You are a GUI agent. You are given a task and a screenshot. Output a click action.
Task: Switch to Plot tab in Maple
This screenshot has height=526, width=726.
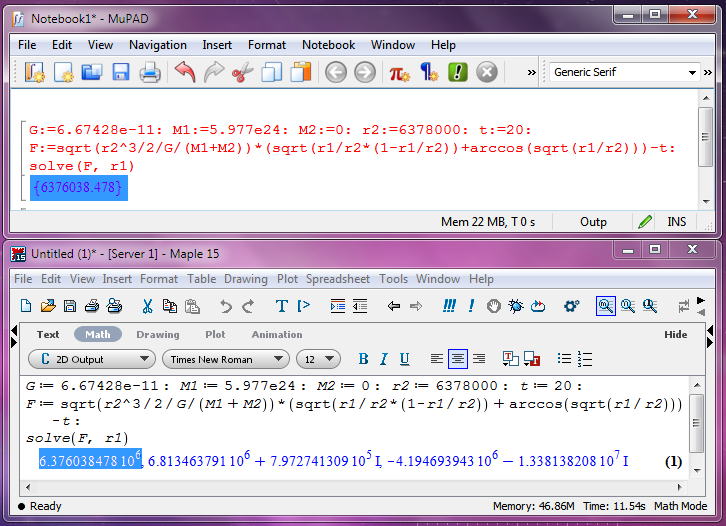tap(215, 334)
